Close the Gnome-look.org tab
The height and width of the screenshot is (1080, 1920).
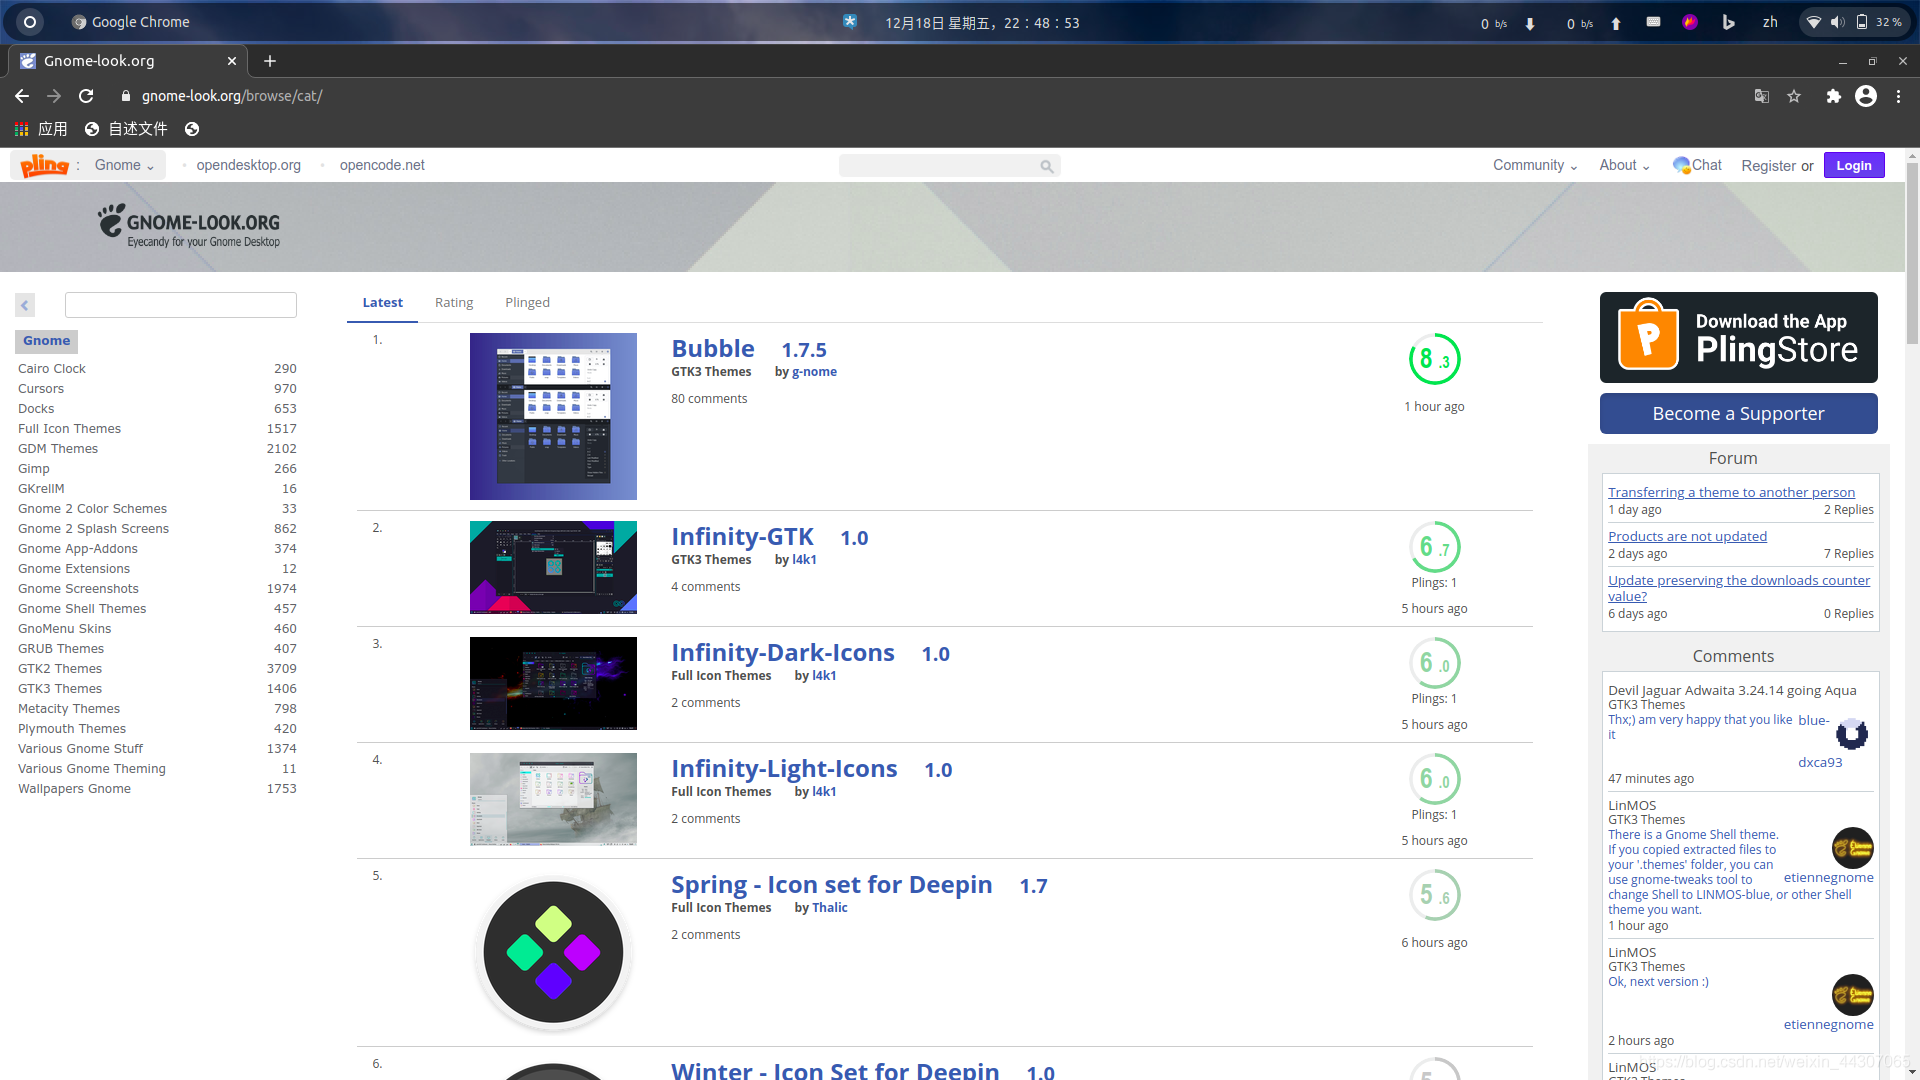232,61
